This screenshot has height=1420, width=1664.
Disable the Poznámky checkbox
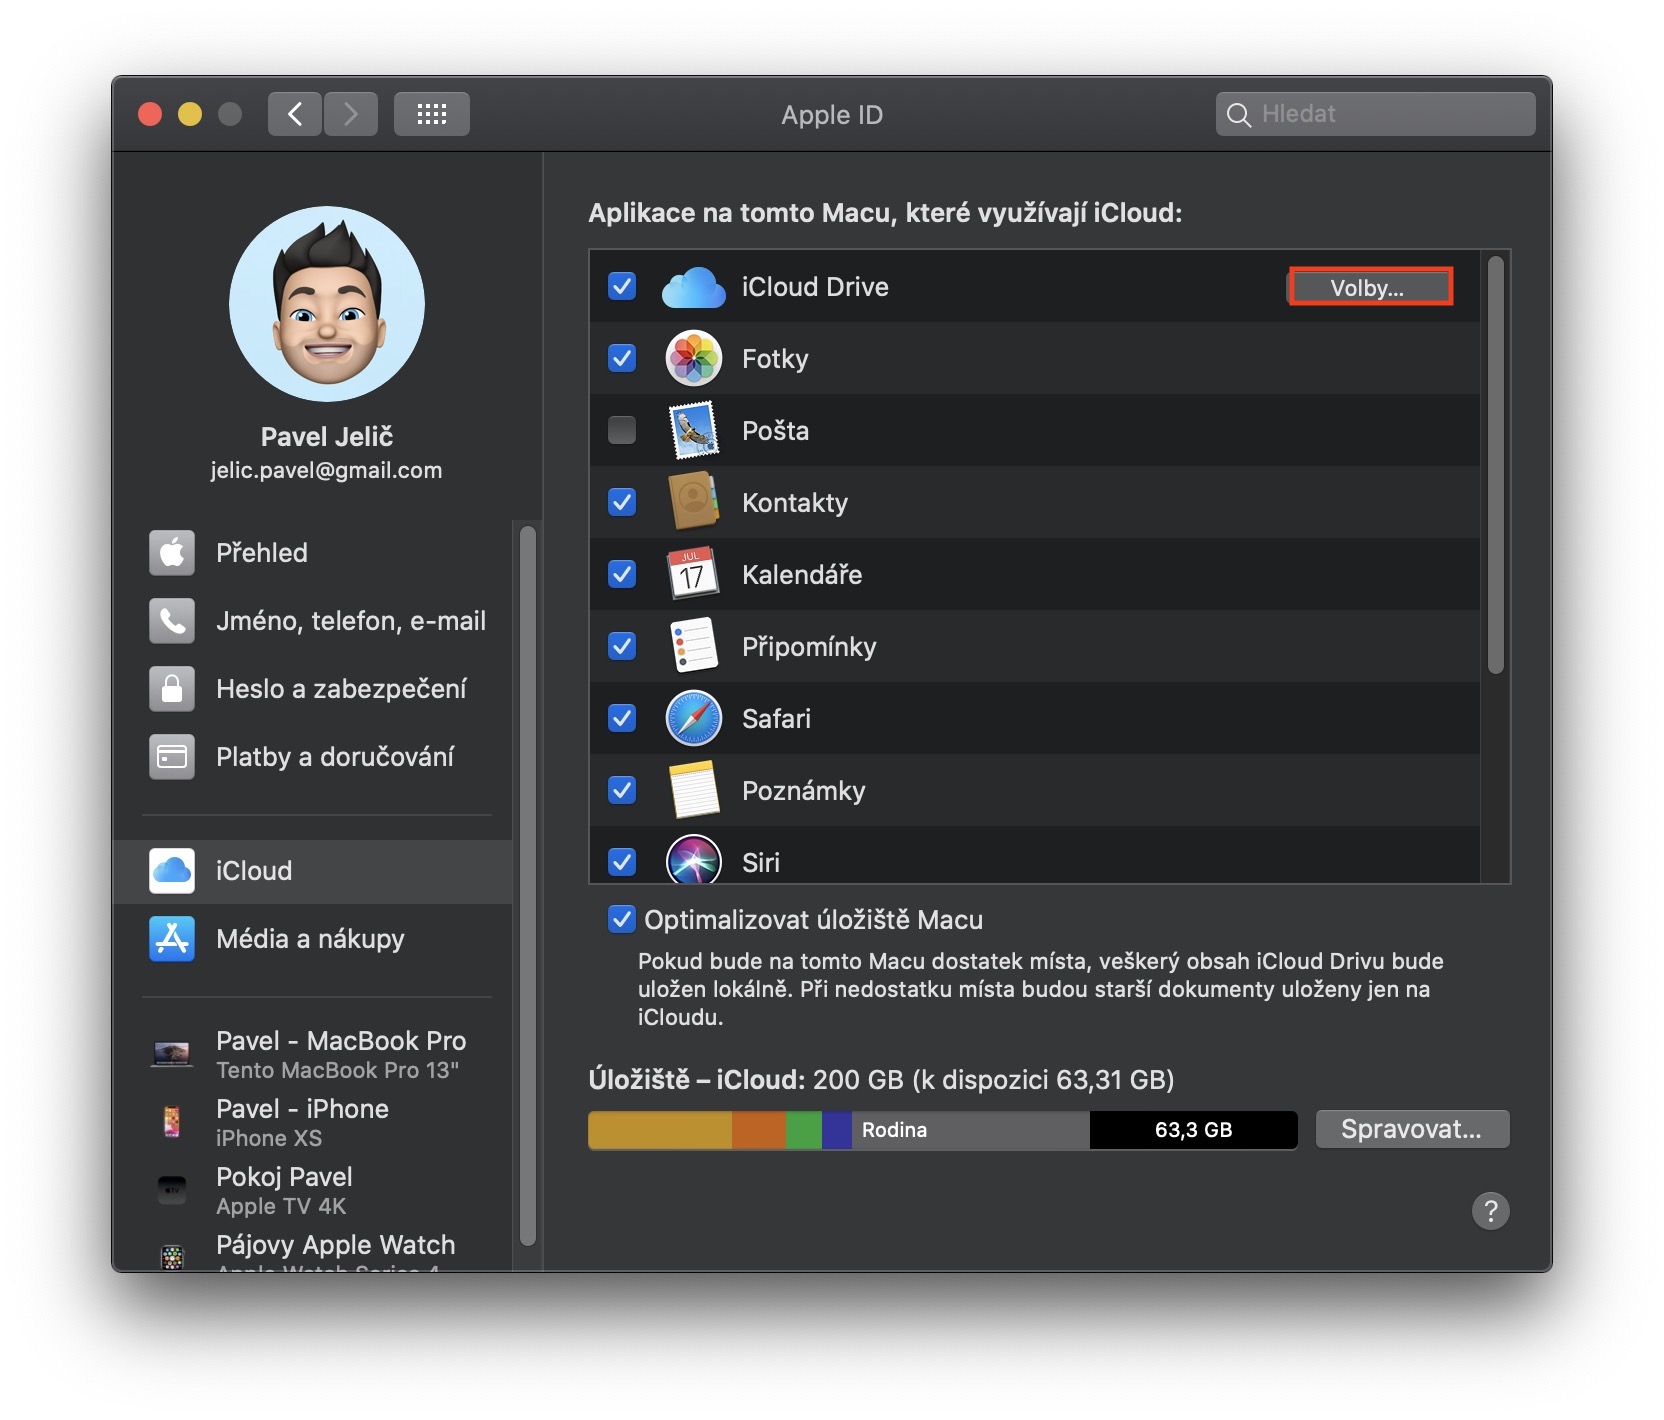pyautogui.click(x=622, y=790)
